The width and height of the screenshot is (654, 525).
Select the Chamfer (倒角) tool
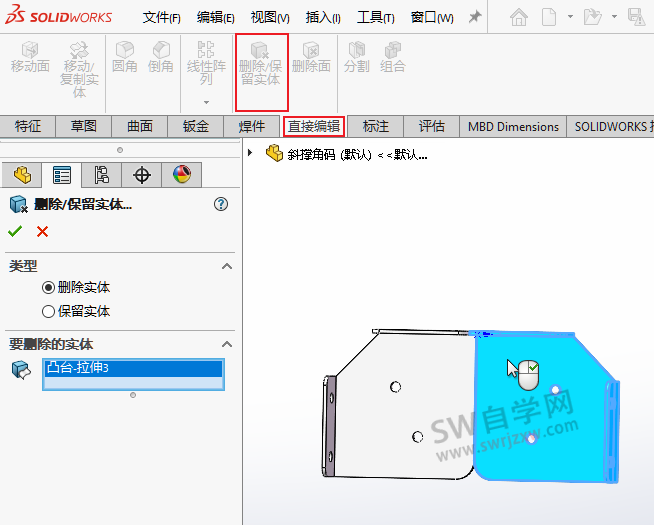(x=161, y=57)
